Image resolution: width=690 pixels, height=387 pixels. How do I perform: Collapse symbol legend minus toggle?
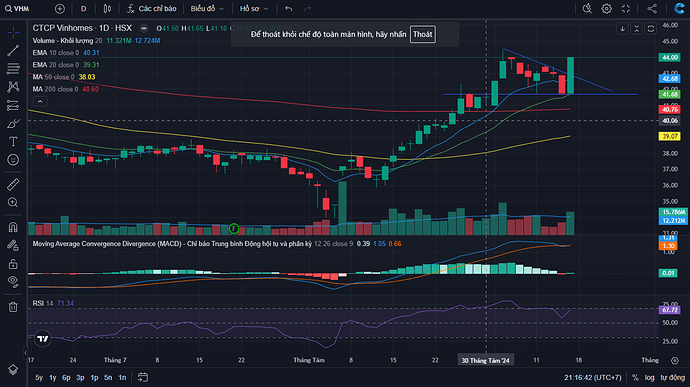[144, 28]
